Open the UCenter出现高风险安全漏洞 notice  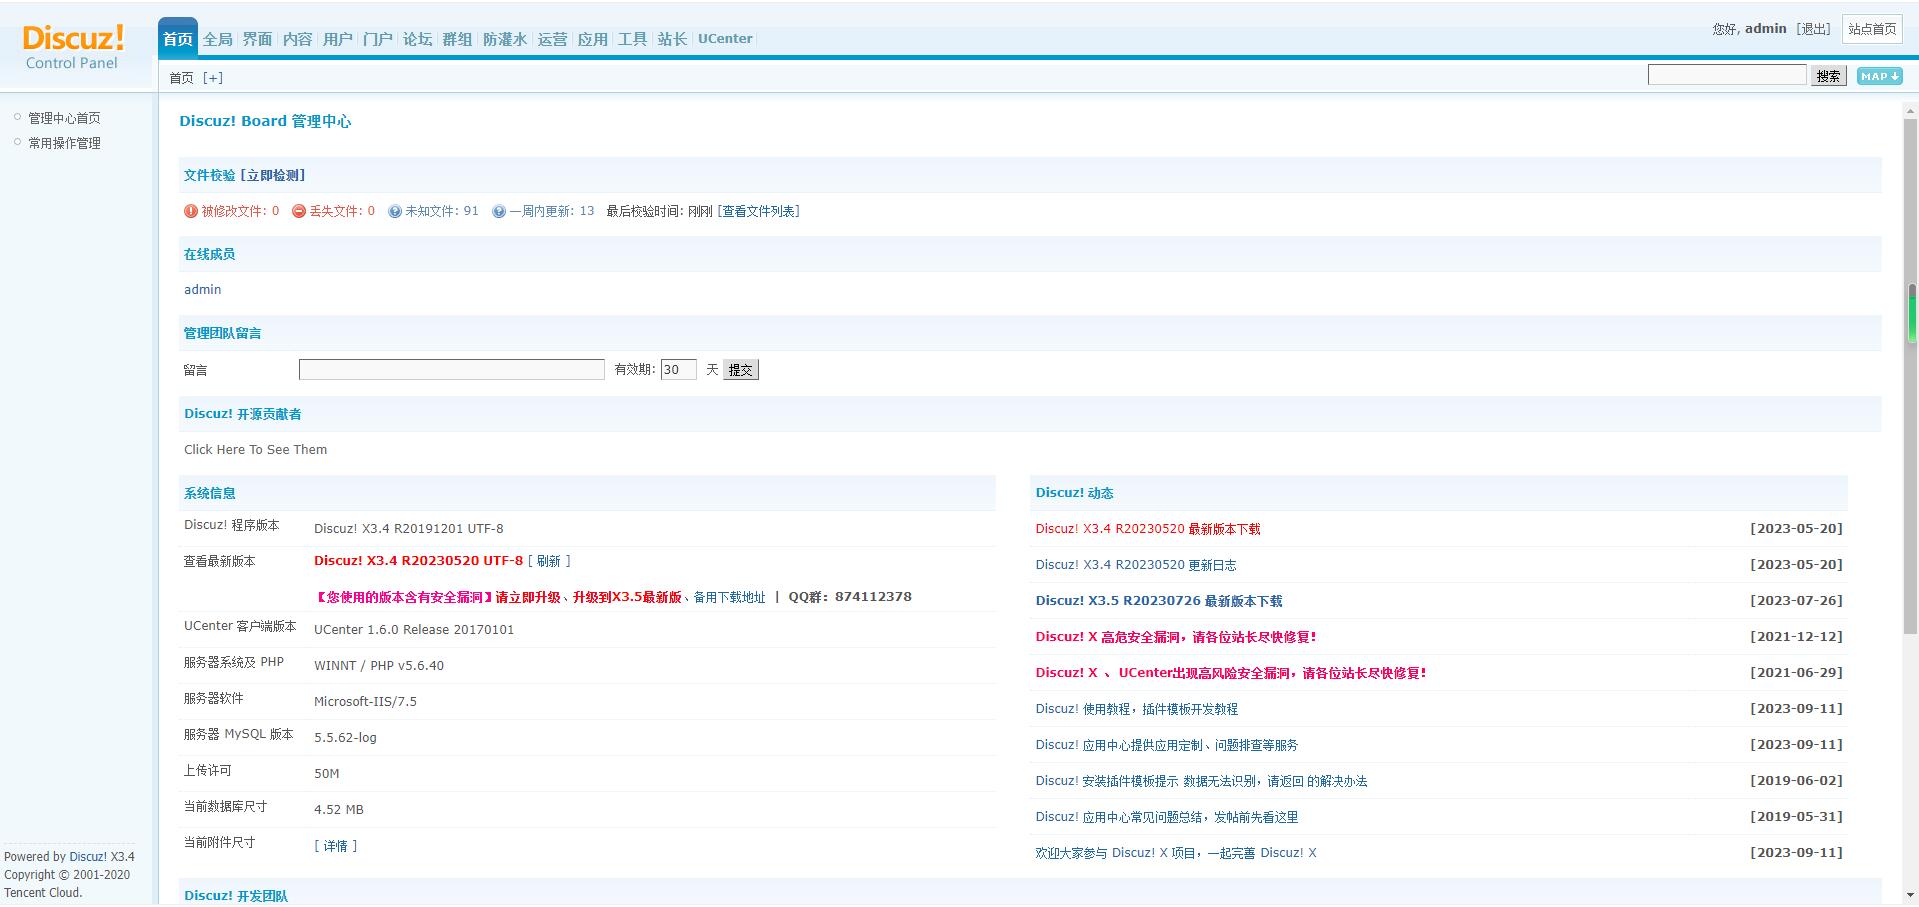coord(1231,673)
